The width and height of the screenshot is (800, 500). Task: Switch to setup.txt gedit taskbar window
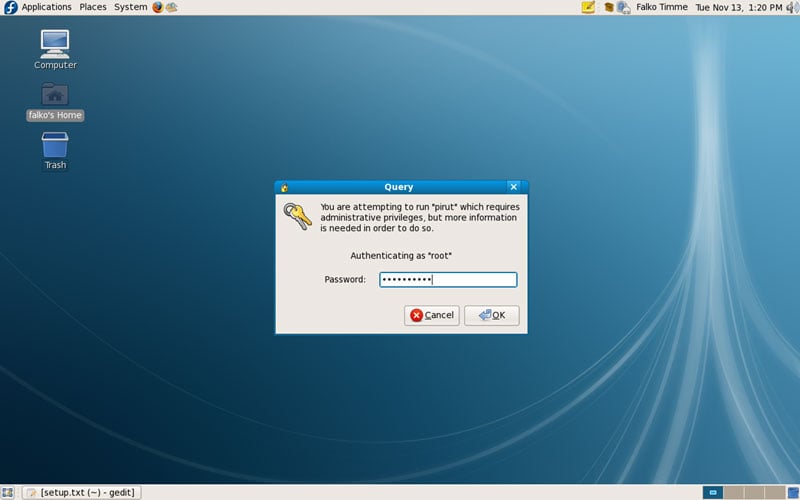tap(82, 492)
